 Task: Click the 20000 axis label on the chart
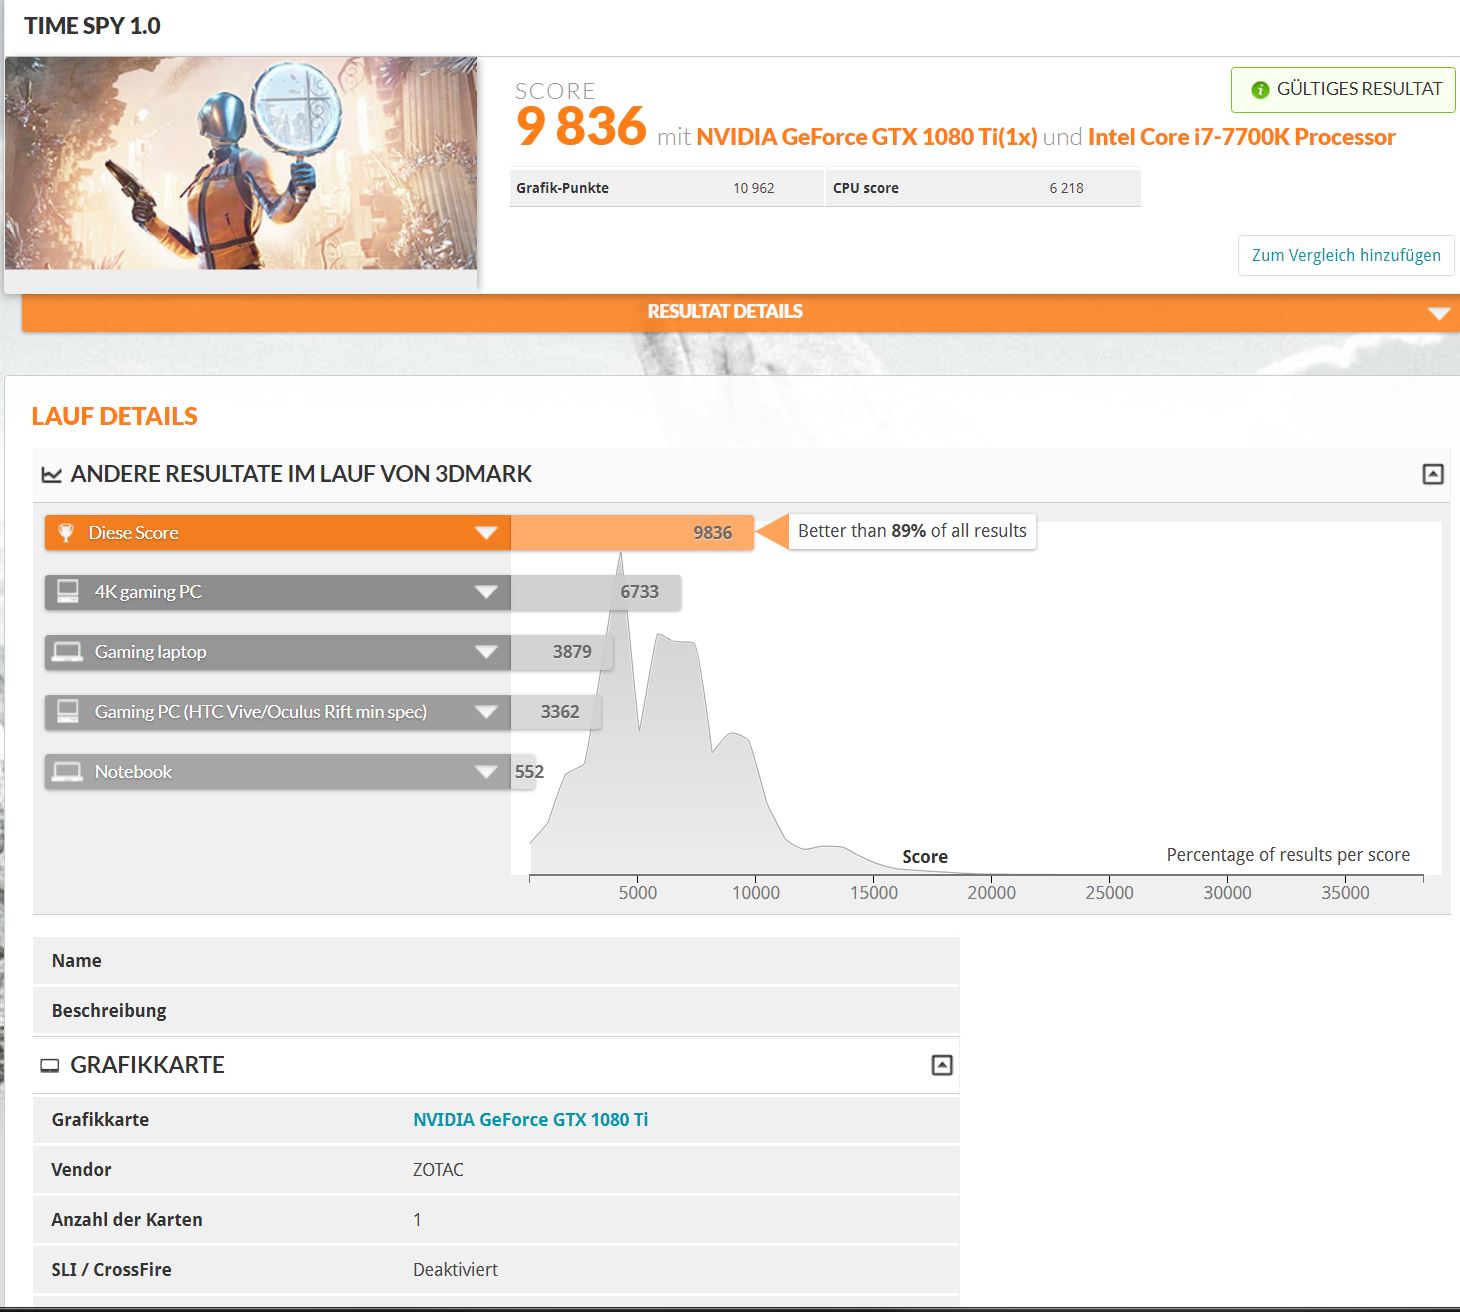coord(992,893)
